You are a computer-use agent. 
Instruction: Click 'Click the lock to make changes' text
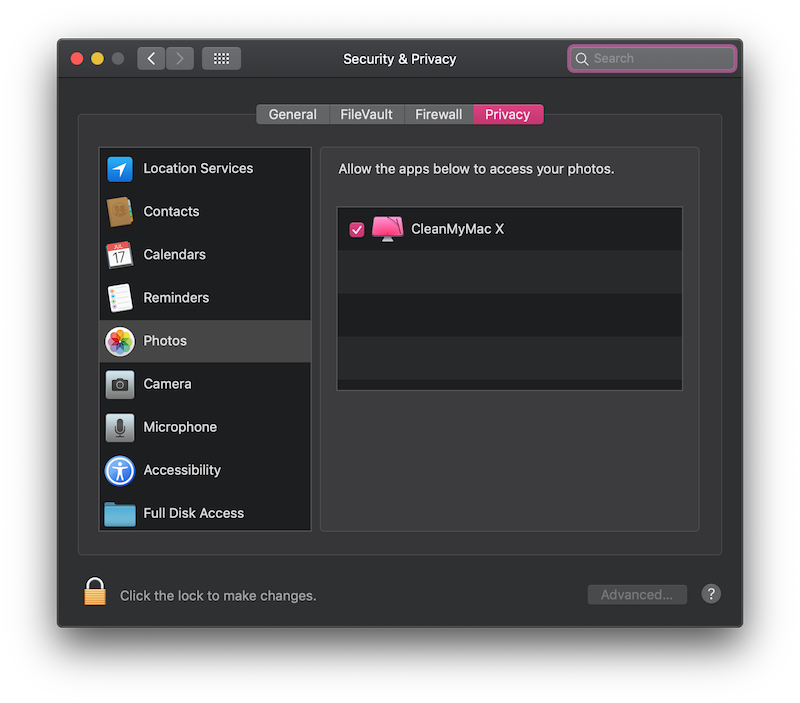(x=218, y=596)
